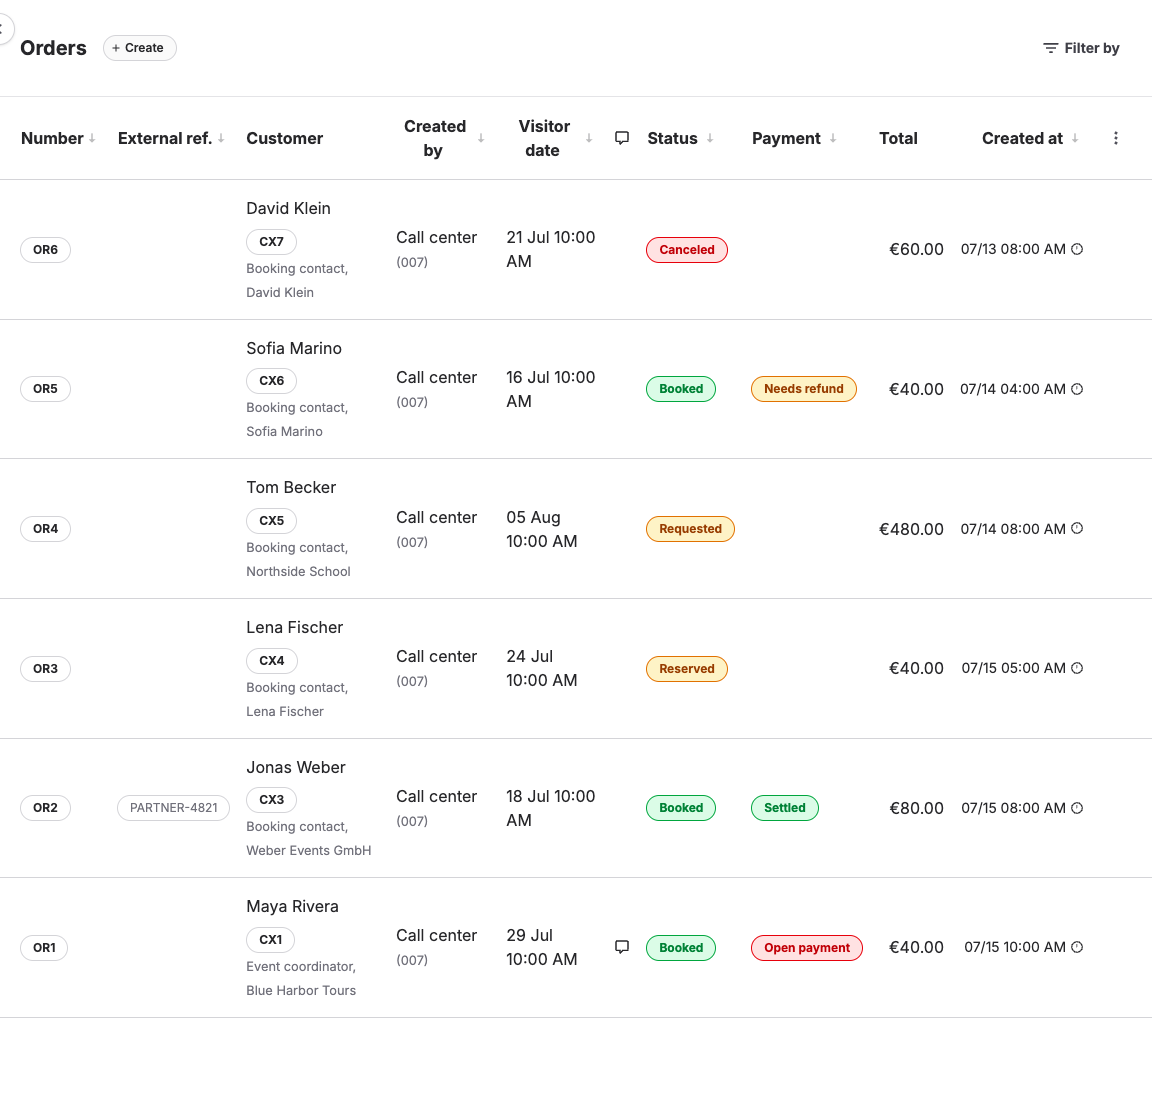This screenshot has width=1152, height=1100.
Task: Open order OR2
Action: (46, 808)
